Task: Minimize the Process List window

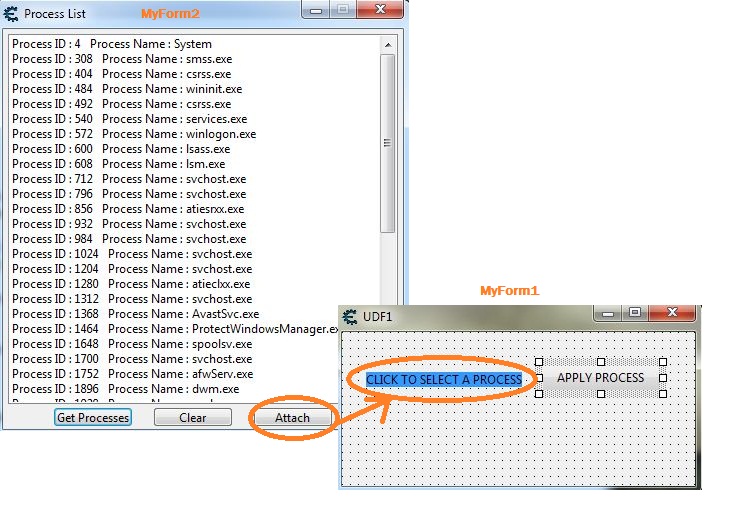Action: point(319,11)
